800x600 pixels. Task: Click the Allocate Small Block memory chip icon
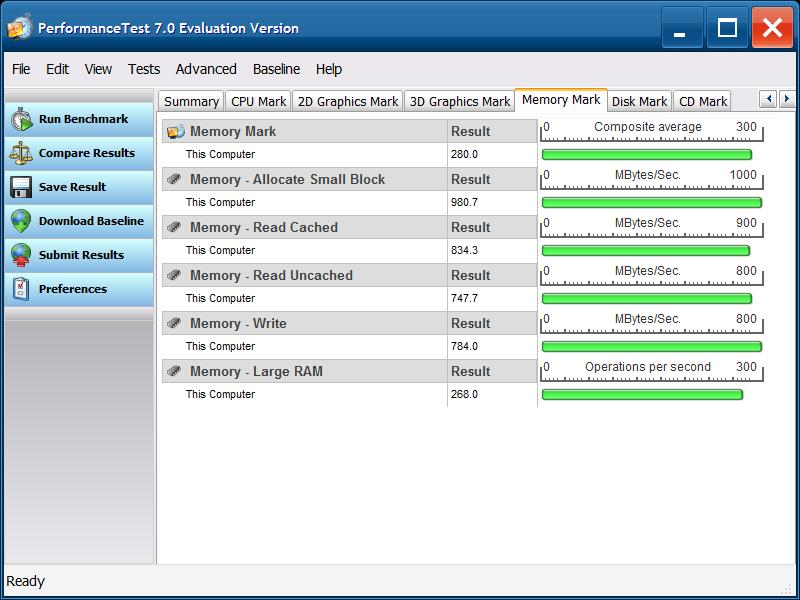tap(174, 179)
